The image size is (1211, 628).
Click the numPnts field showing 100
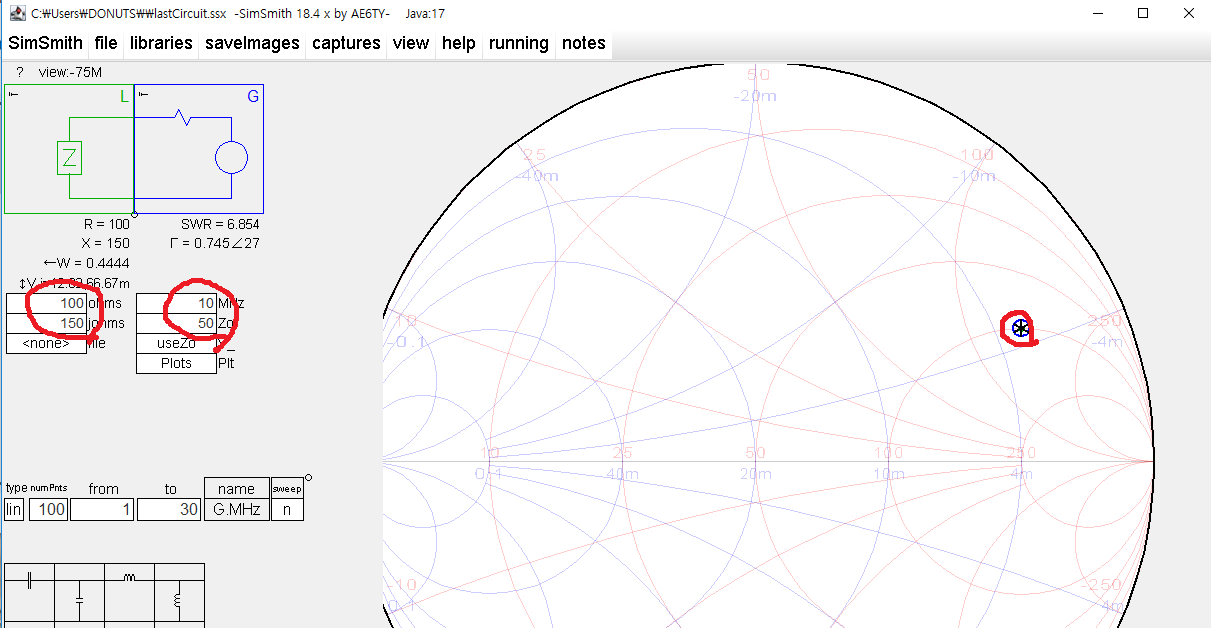coord(48,509)
